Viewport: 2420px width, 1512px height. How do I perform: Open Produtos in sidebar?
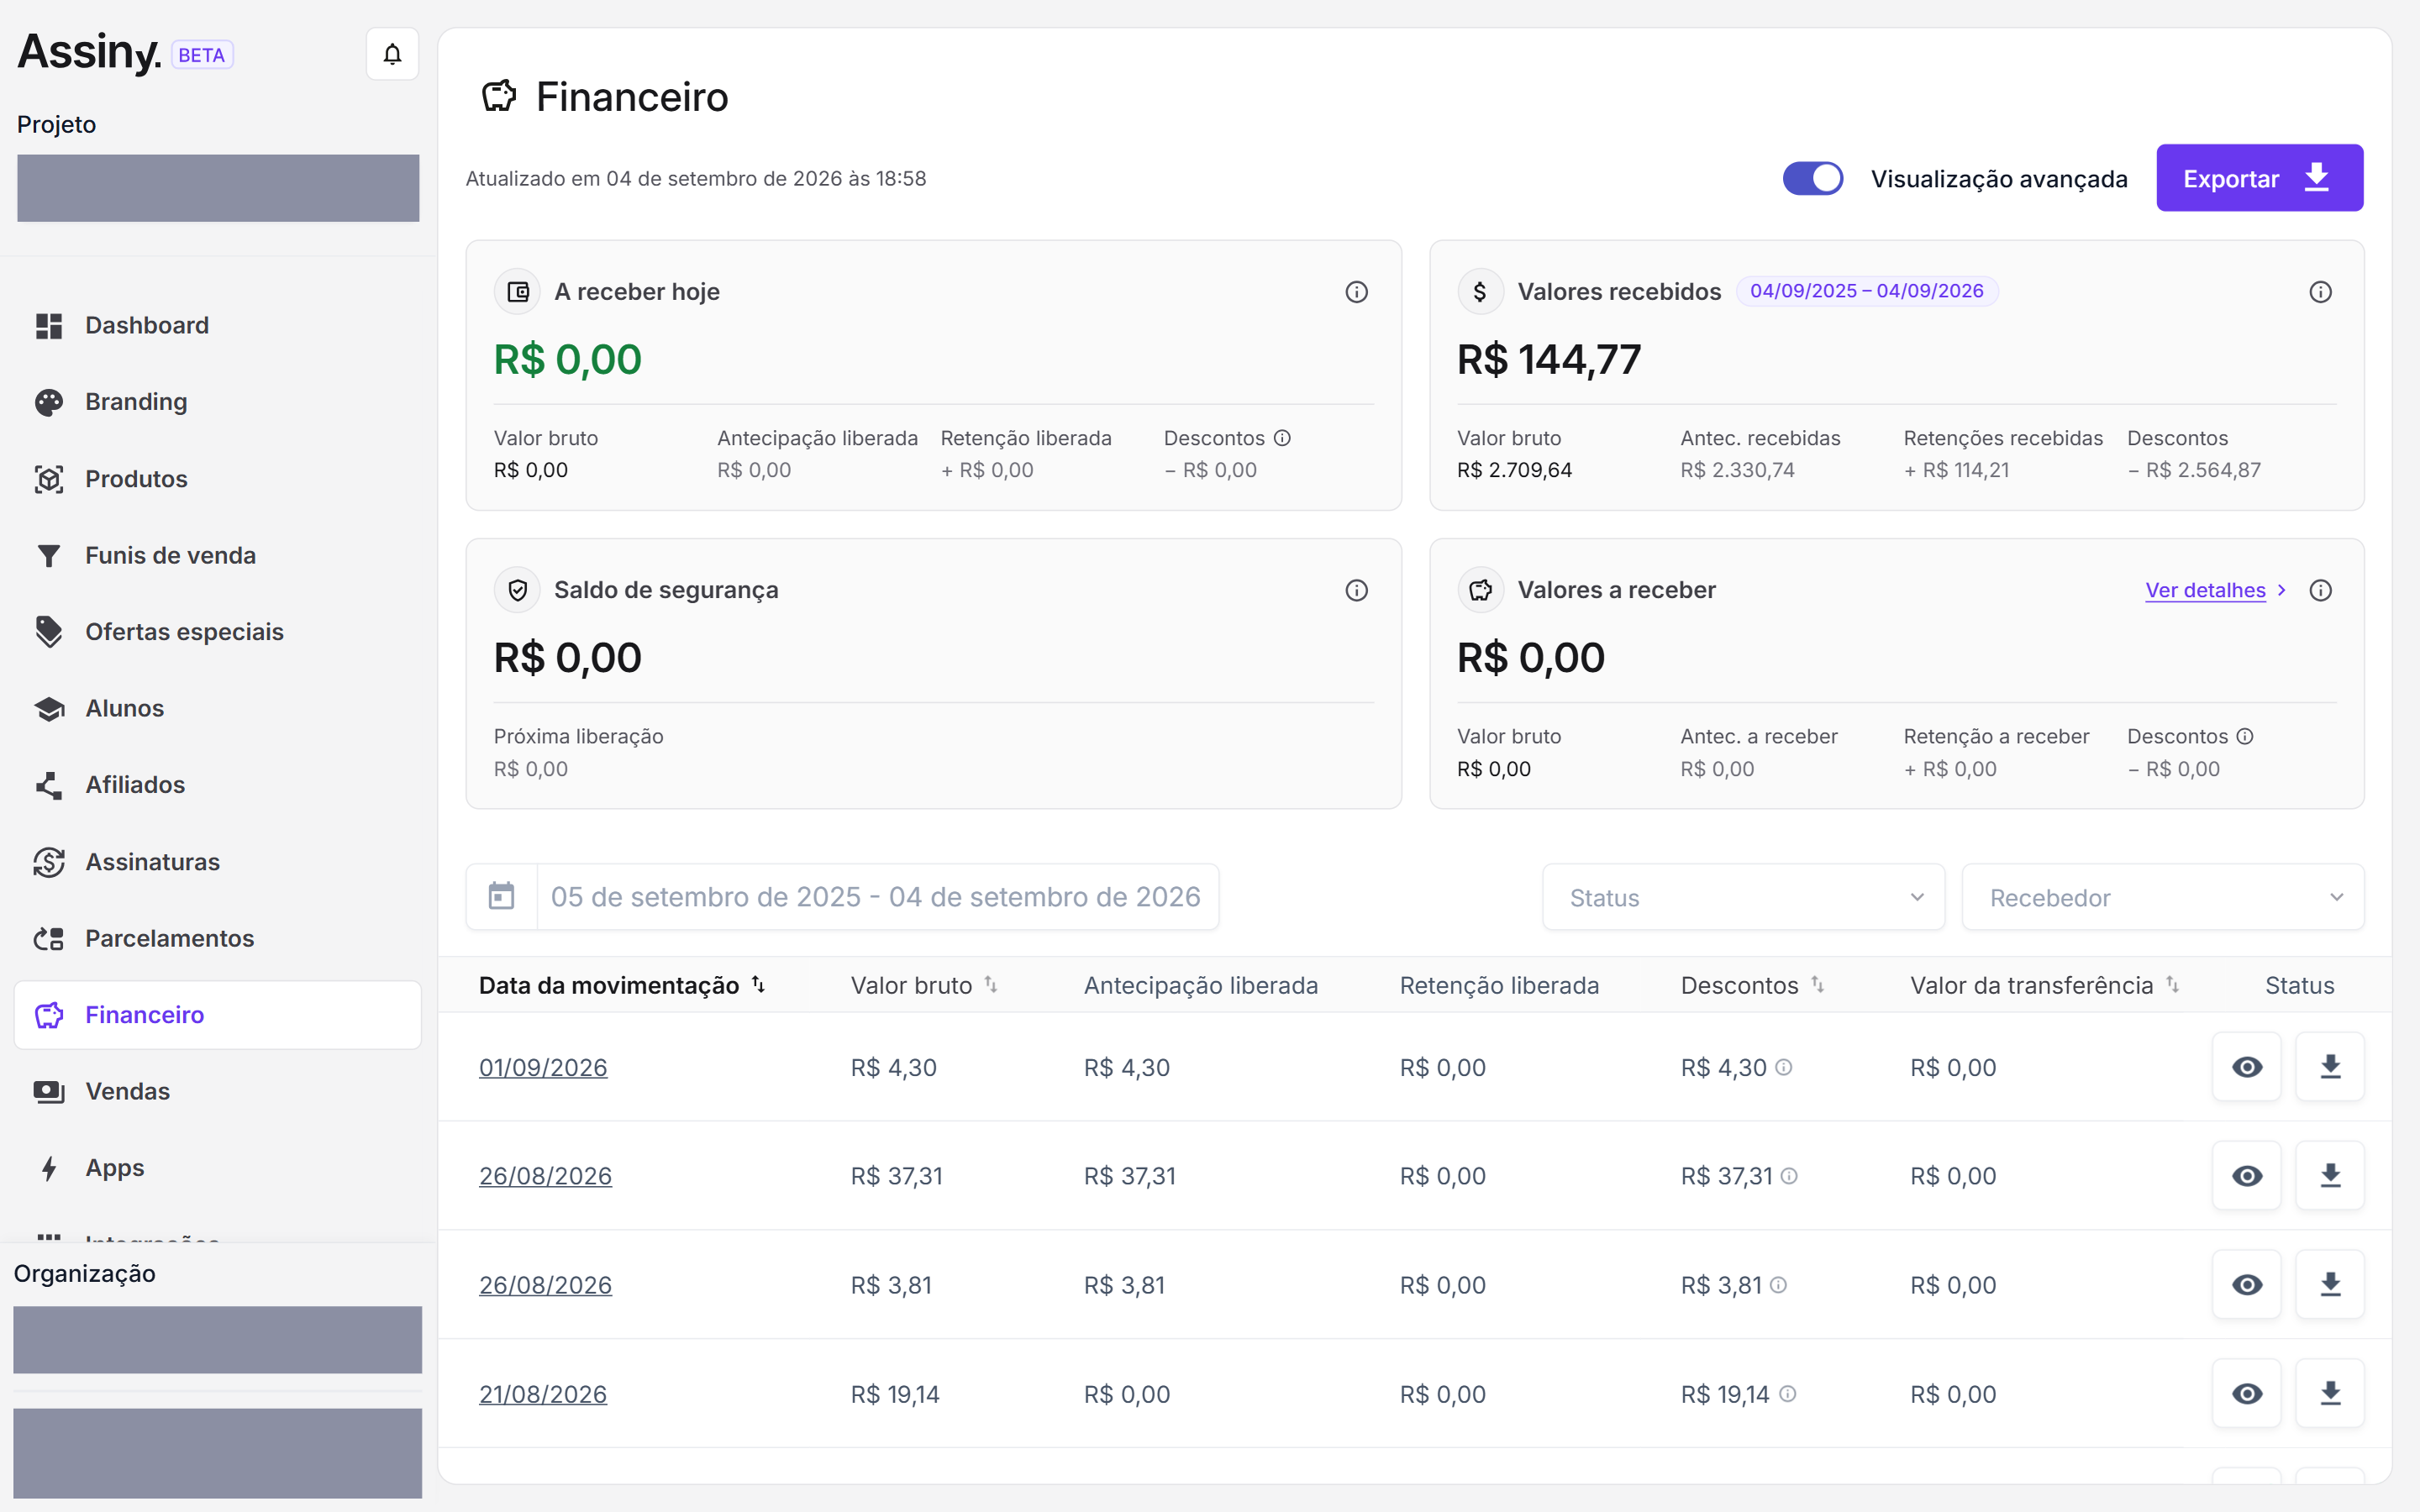tap(217, 479)
